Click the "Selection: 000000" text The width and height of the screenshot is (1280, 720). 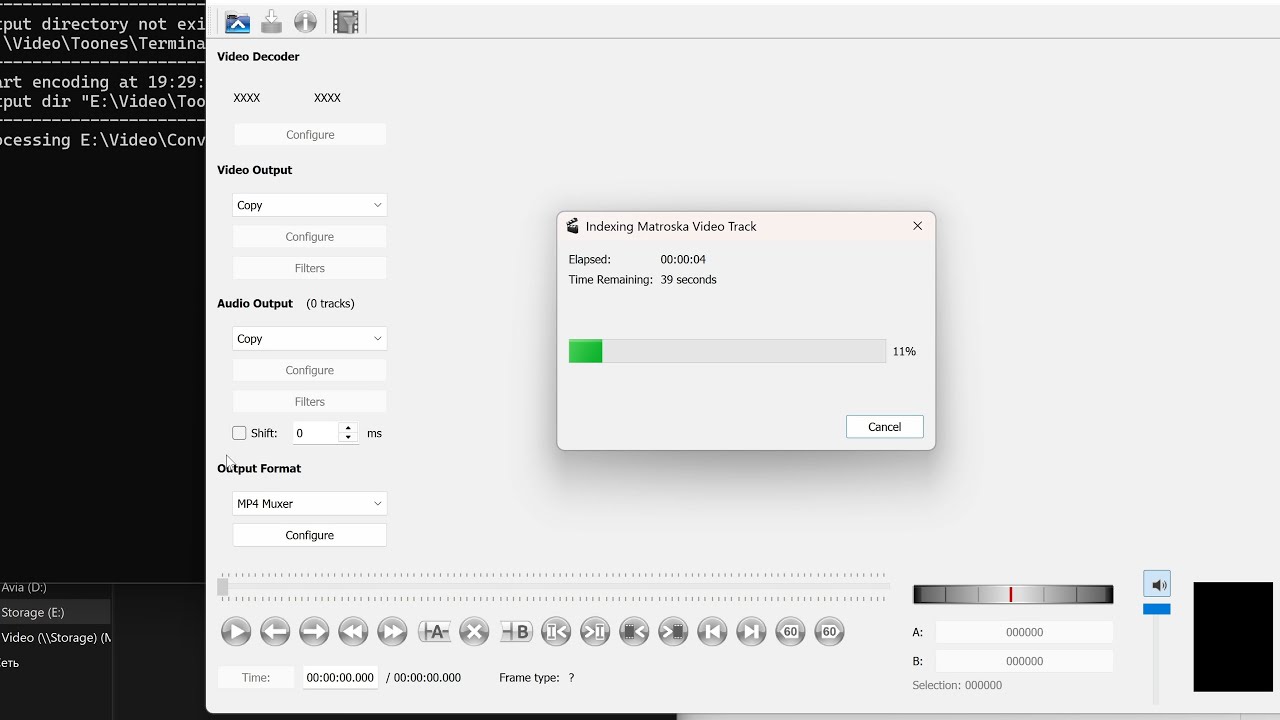pyautogui.click(x=957, y=685)
